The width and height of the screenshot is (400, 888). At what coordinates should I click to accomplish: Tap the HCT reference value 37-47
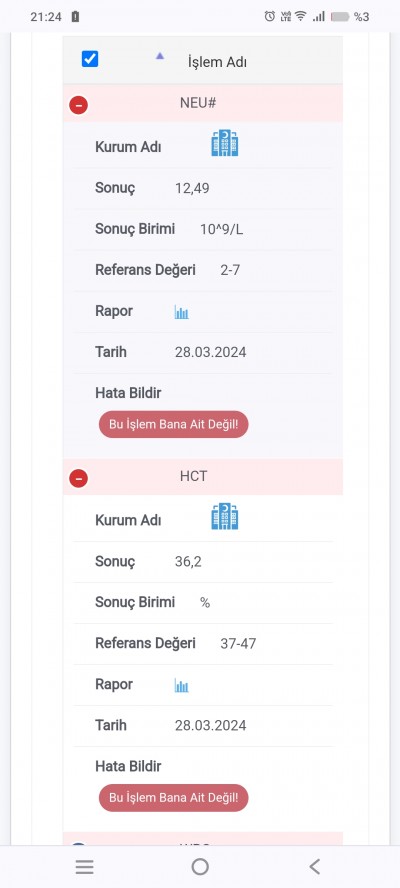238,644
